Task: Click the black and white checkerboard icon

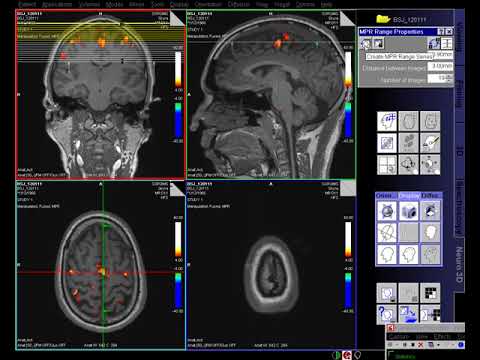Action: tap(430, 293)
